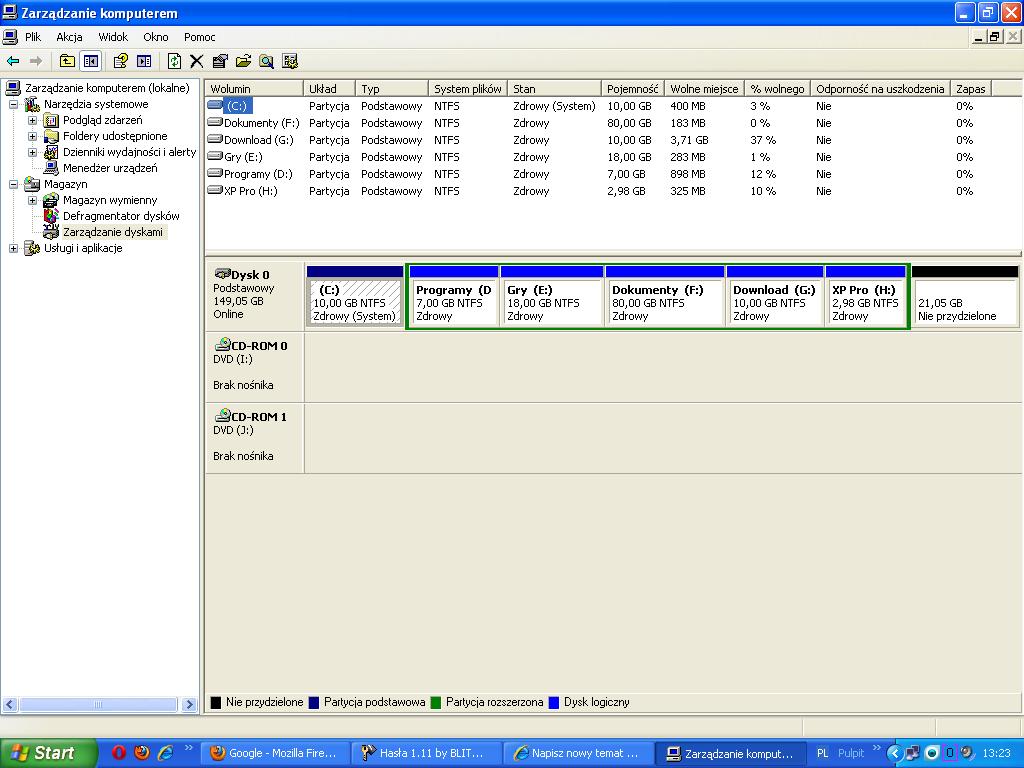Open the Akcja menu
The height and width of the screenshot is (768, 1024).
[x=69, y=37]
